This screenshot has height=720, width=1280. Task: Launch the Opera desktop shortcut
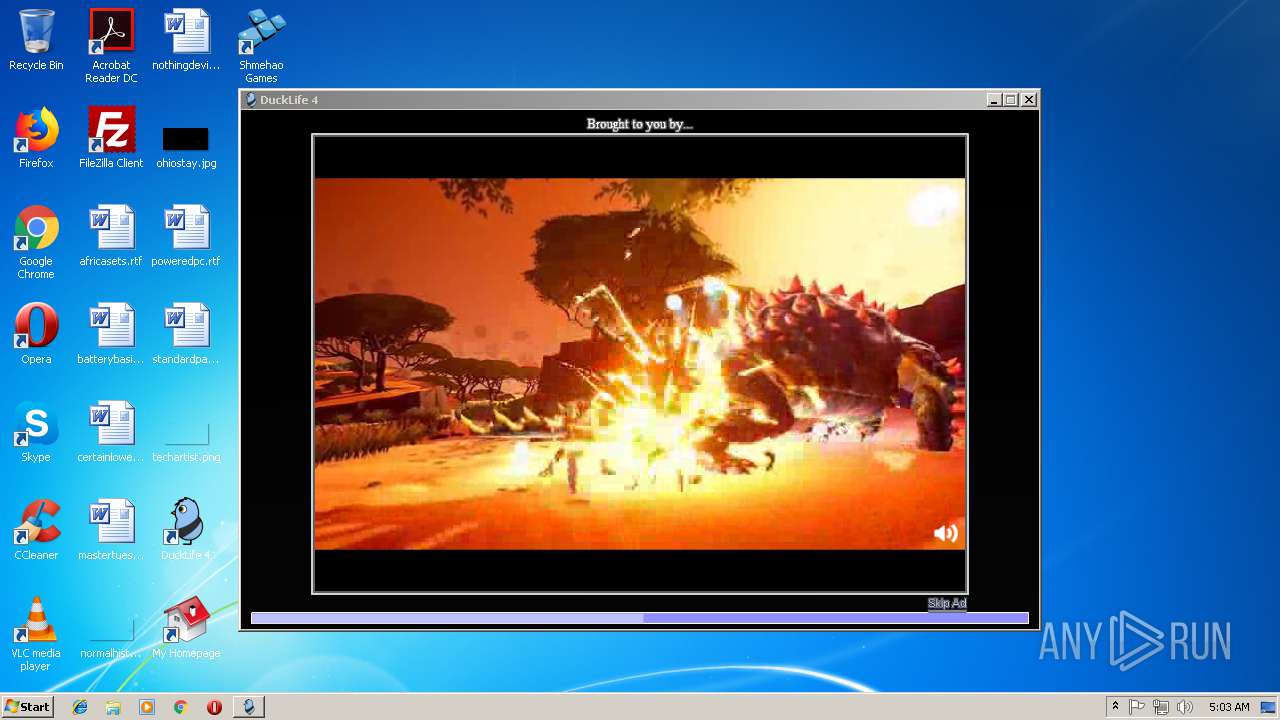tap(36, 335)
